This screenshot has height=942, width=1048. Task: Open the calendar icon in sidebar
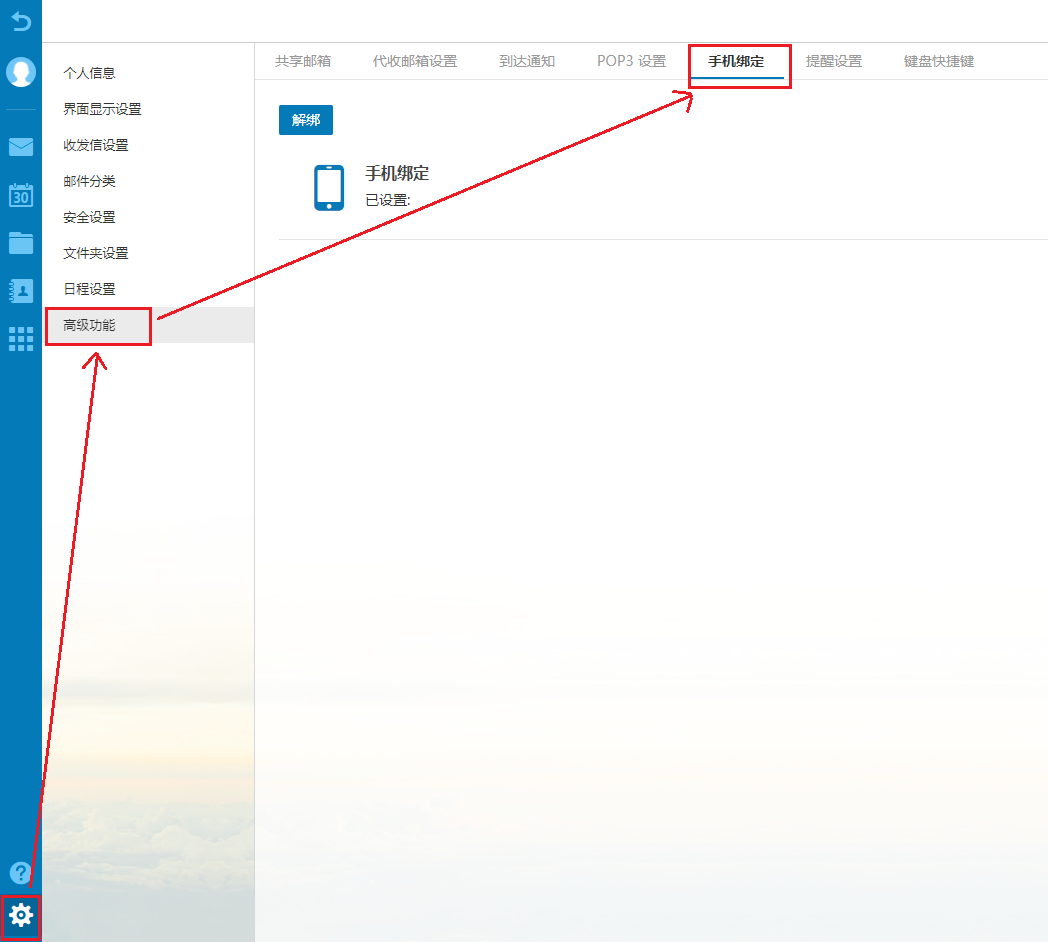(21, 194)
